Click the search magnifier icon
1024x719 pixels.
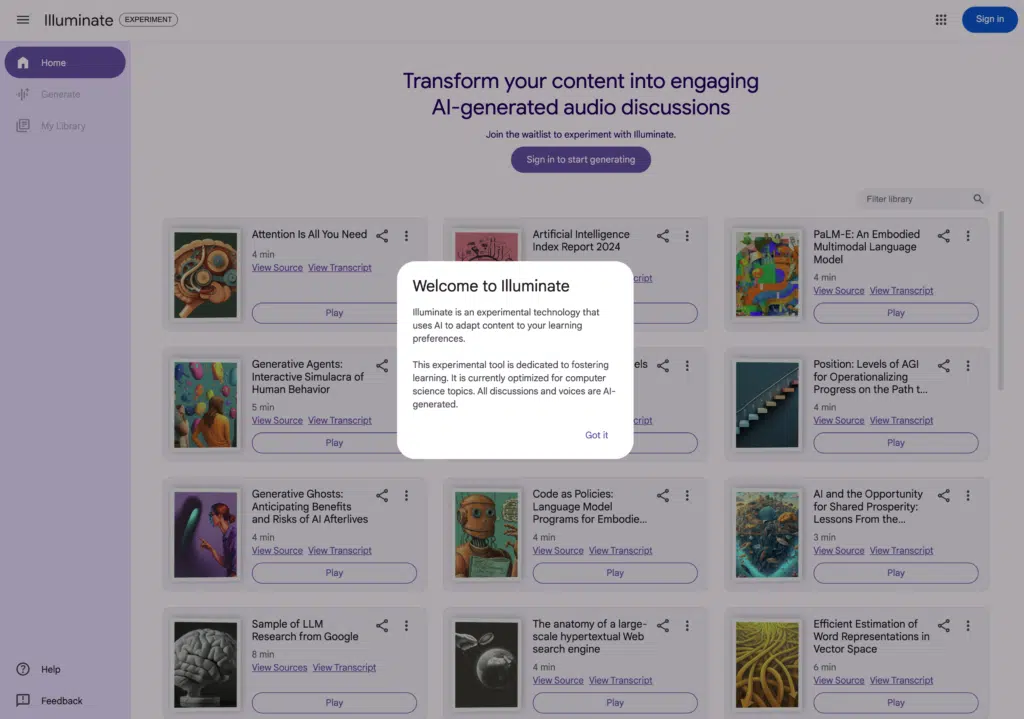pos(978,199)
